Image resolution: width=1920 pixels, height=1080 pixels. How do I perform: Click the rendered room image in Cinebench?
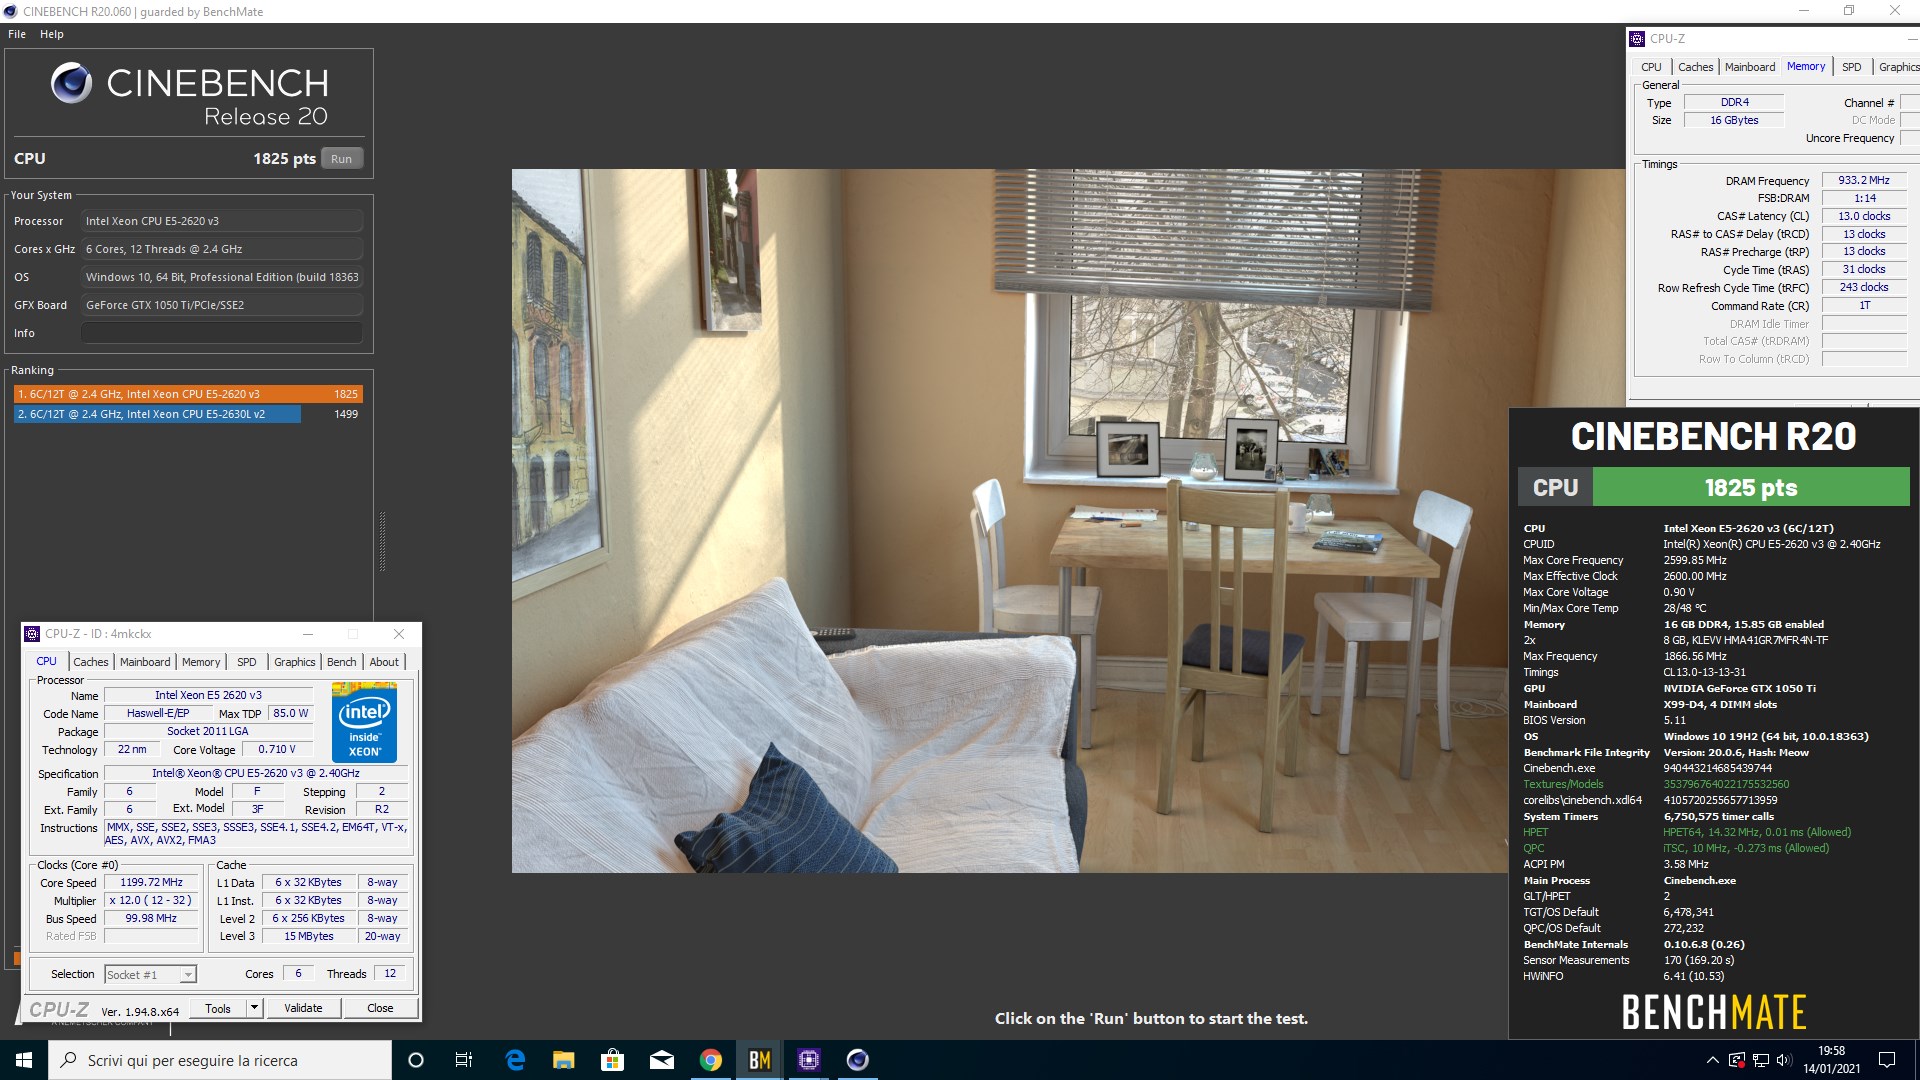(x=1010, y=520)
